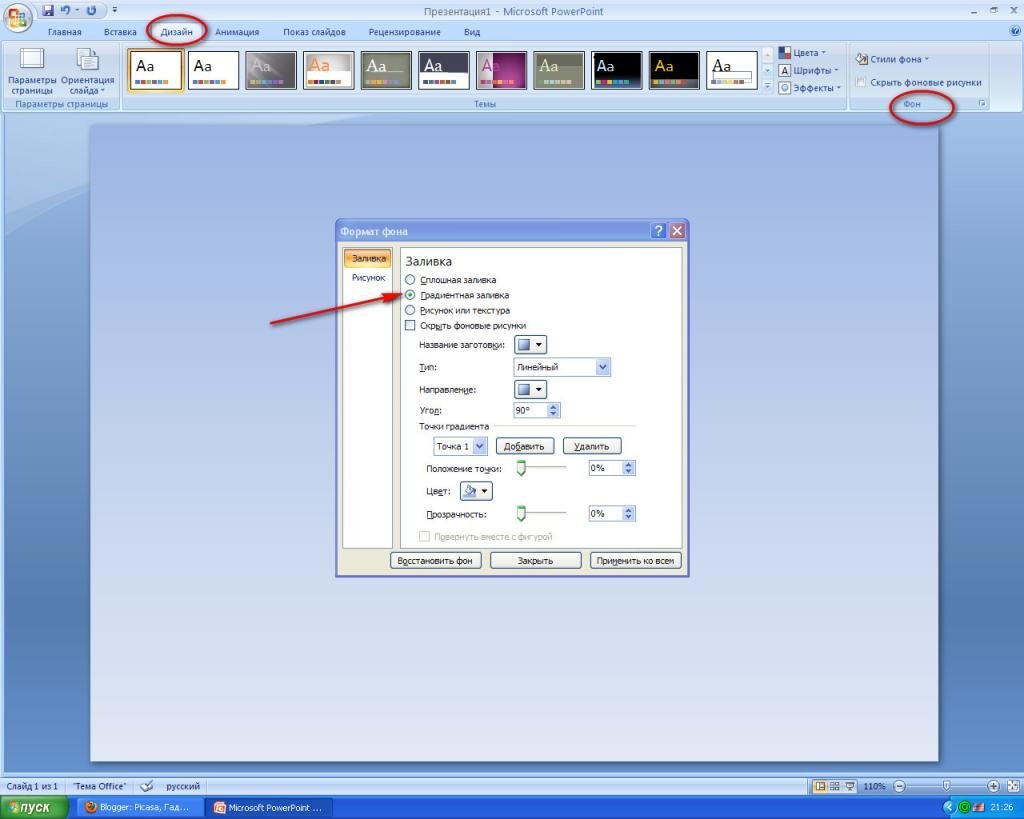Open the Page Setup (Параметры страницы) icon
This screenshot has height=819, width=1024.
(x=31, y=71)
